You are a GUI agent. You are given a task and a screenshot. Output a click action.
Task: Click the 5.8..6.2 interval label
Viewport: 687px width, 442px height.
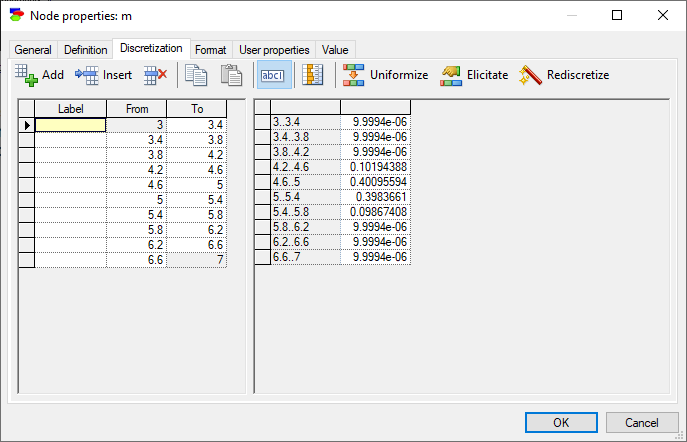pyautogui.click(x=306, y=227)
